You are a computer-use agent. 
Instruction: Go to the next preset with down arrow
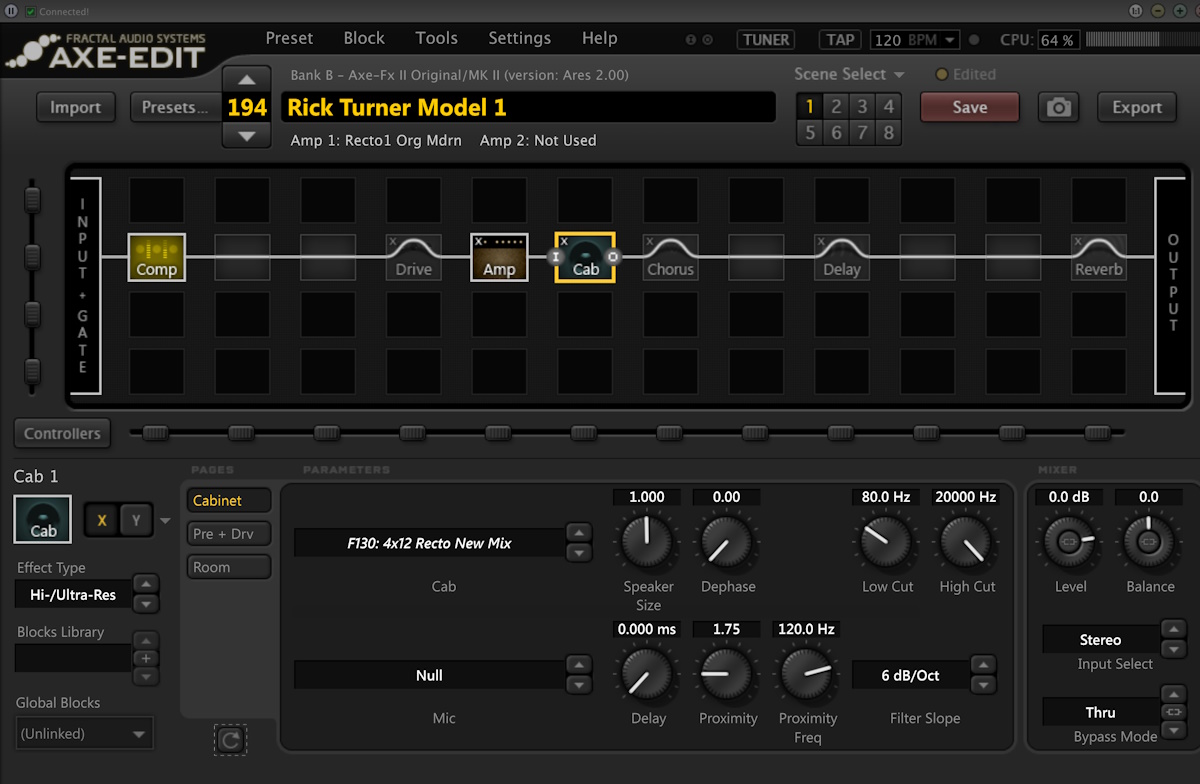pyautogui.click(x=247, y=135)
